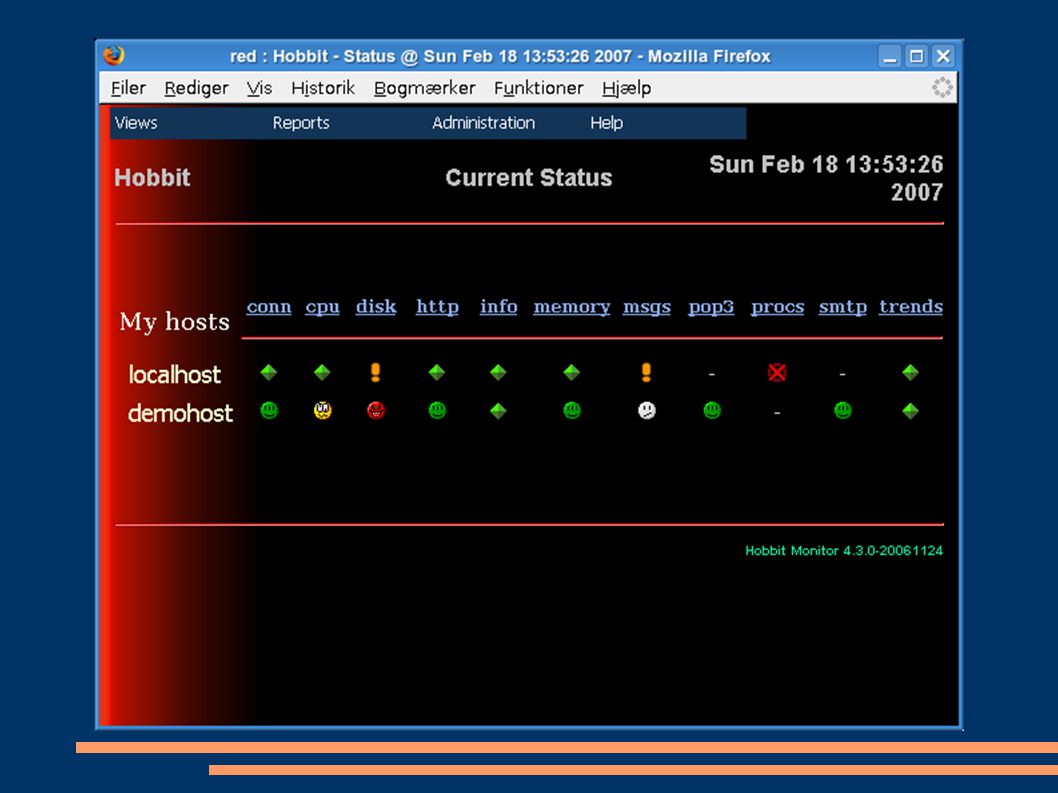Open demohost info green diamond icon
This screenshot has height=793, width=1058.
point(499,411)
